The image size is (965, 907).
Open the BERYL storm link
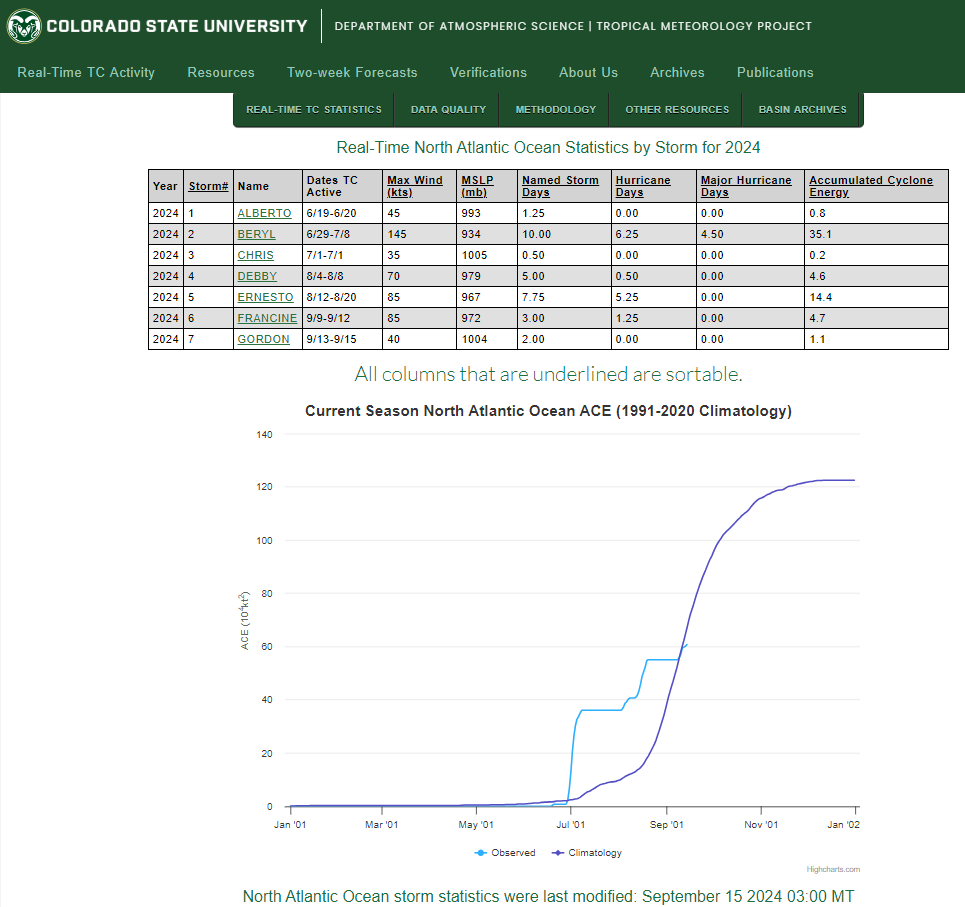(x=257, y=234)
